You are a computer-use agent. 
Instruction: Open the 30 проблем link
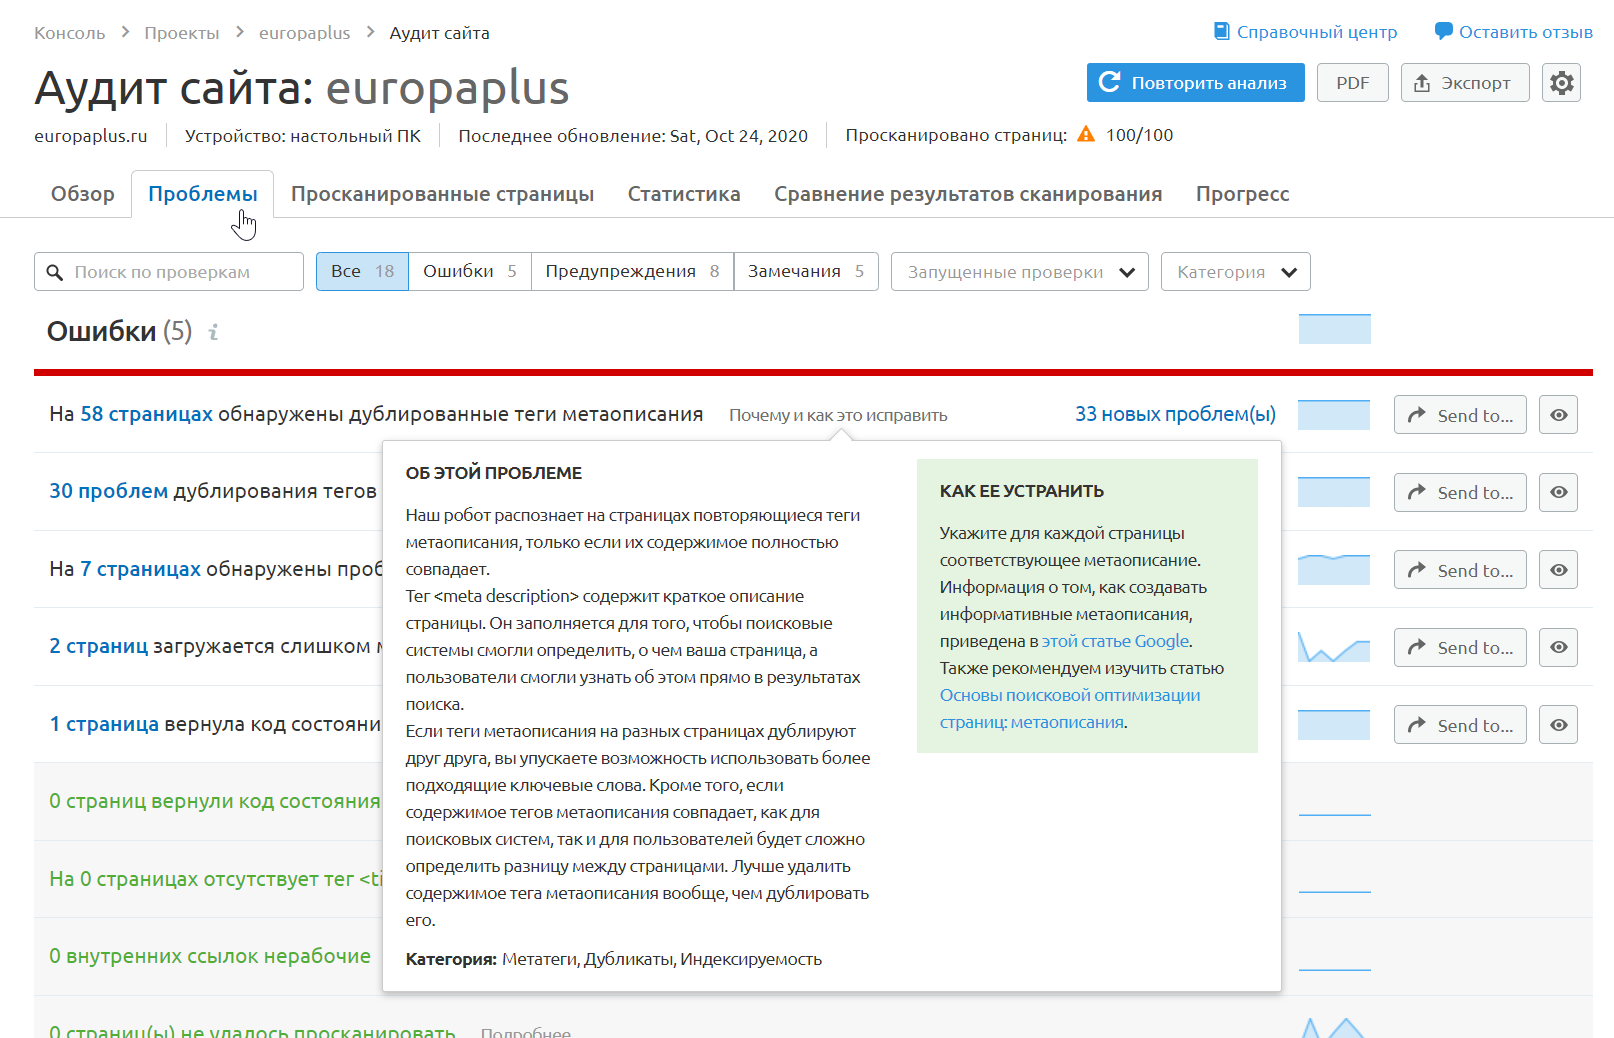(108, 491)
